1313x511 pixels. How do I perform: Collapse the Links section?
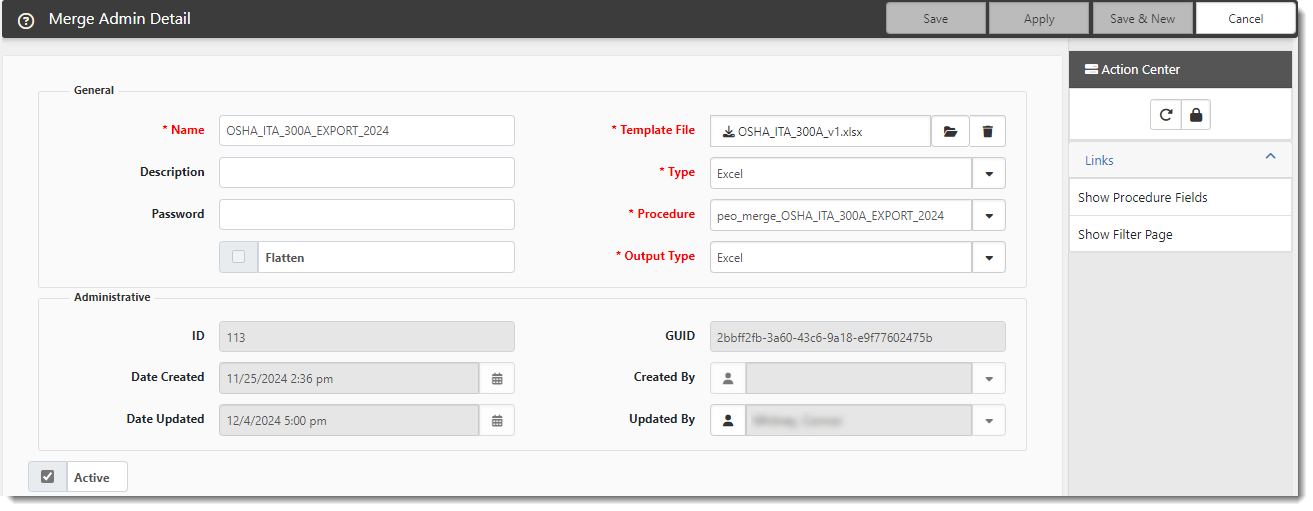tap(1270, 157)
